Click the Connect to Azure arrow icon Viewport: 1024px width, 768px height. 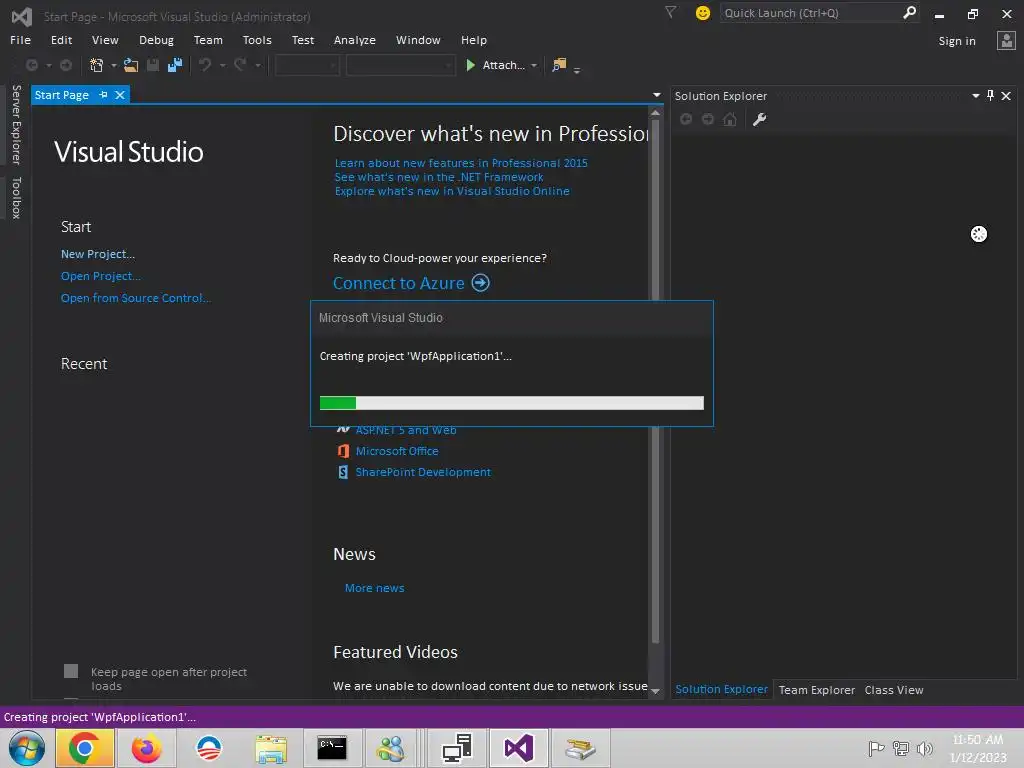click(481, 283)
